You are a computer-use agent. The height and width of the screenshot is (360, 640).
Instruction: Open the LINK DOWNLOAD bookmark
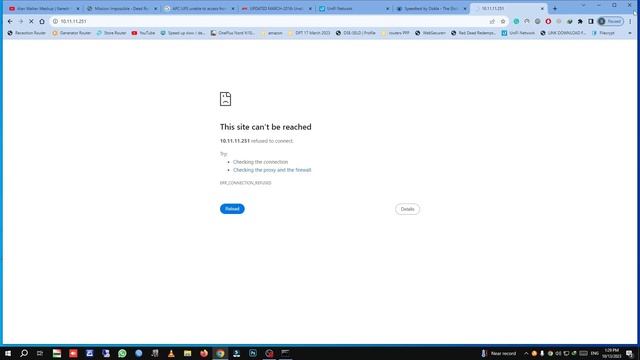[563, 33]
